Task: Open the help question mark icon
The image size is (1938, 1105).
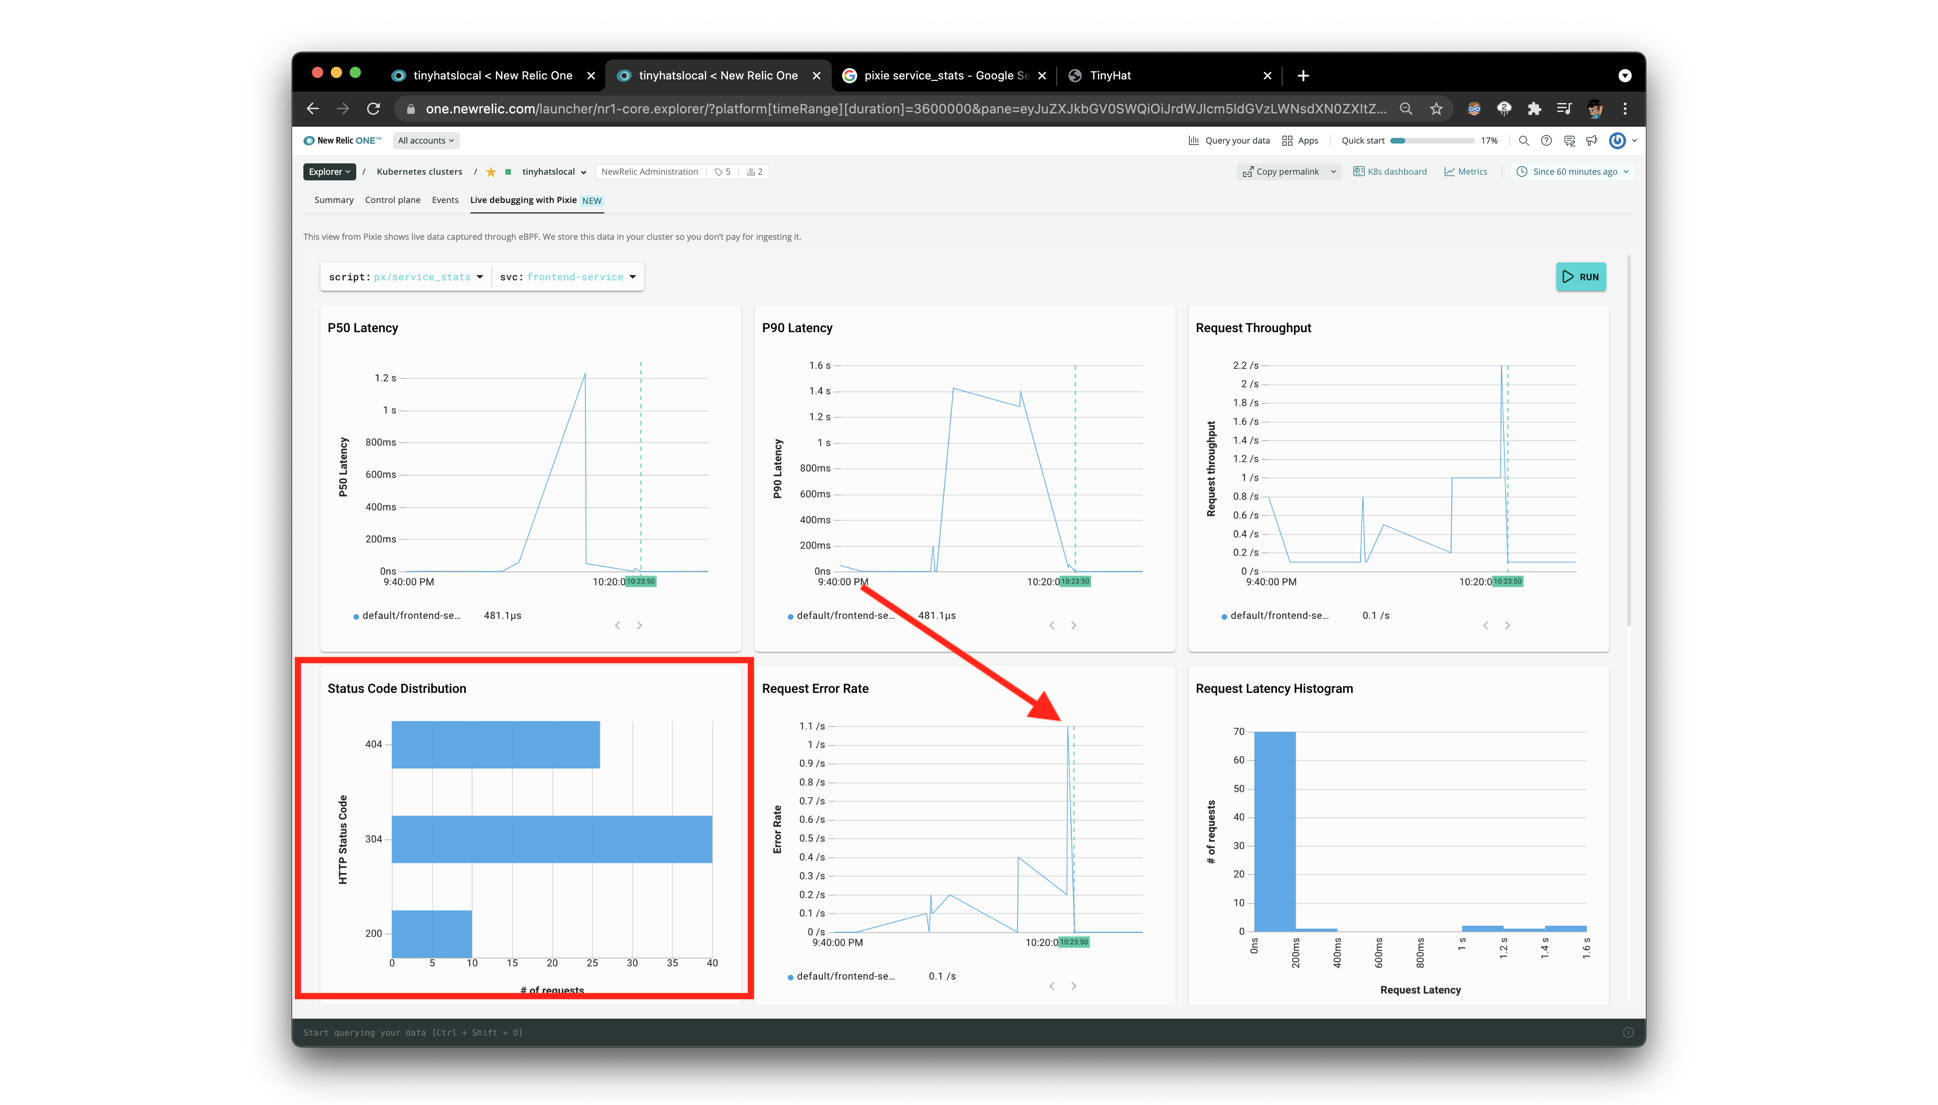Action: pyautogui.click(x=1546, y=141)
